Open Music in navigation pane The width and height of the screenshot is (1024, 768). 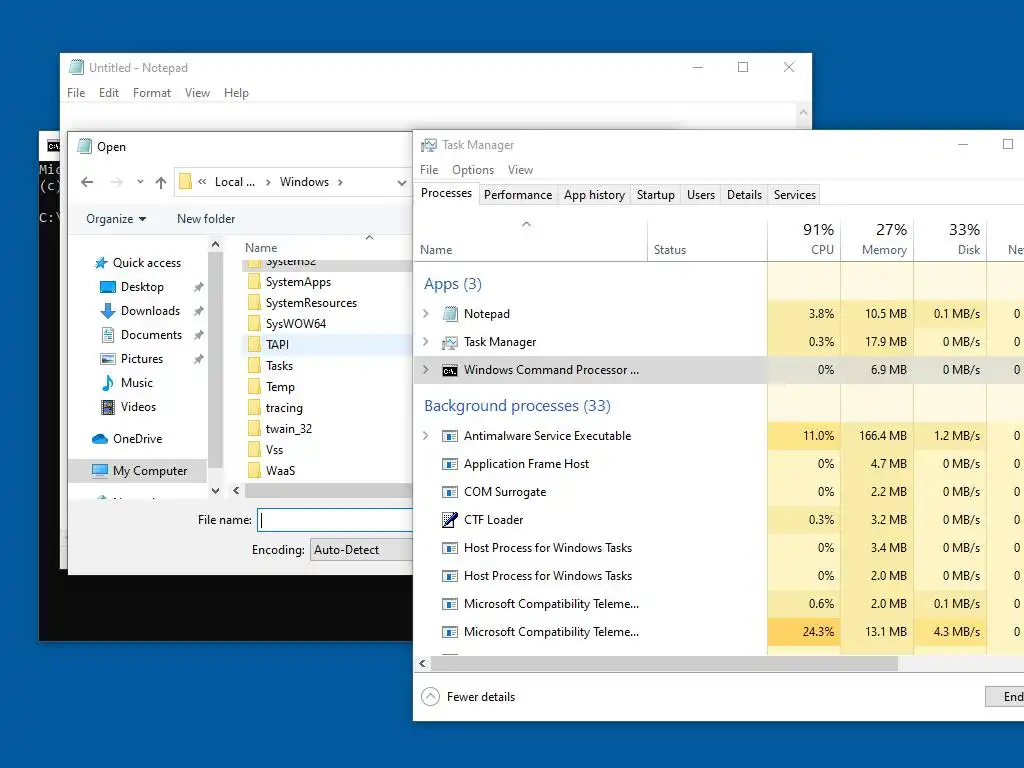pyautogui.click(x=136, y=383)
